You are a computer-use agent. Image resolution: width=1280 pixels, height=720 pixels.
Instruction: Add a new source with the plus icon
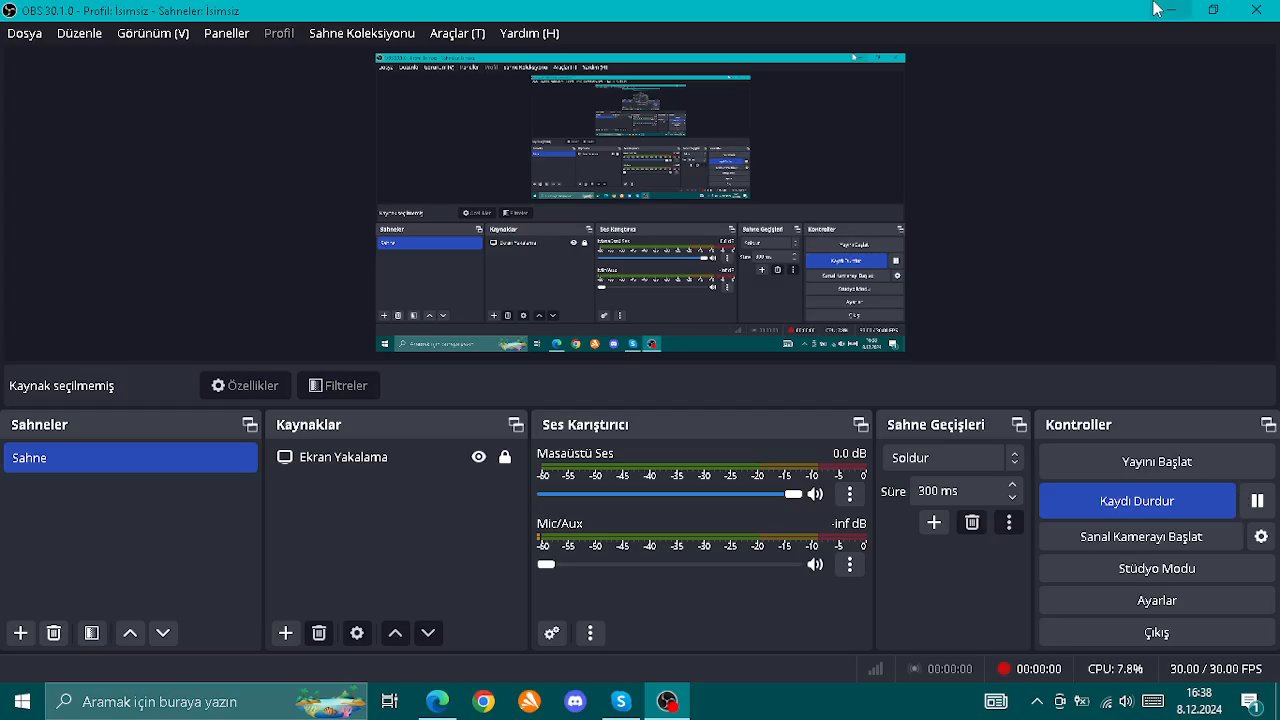(x=285, y=633)
